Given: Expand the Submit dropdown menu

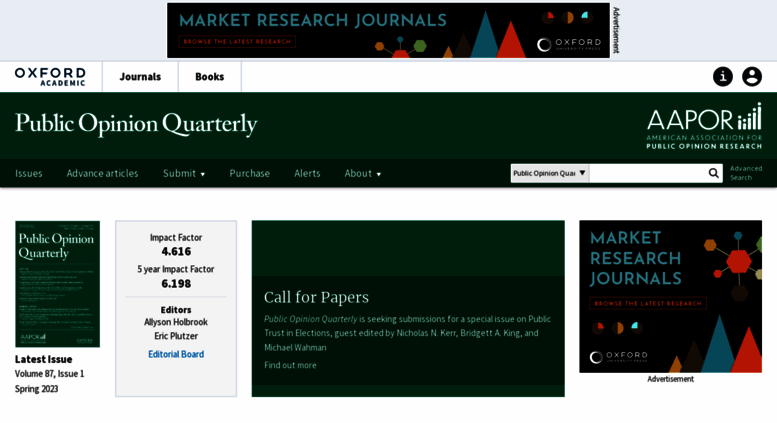Looking at the screenshot, I should [184, 173].
